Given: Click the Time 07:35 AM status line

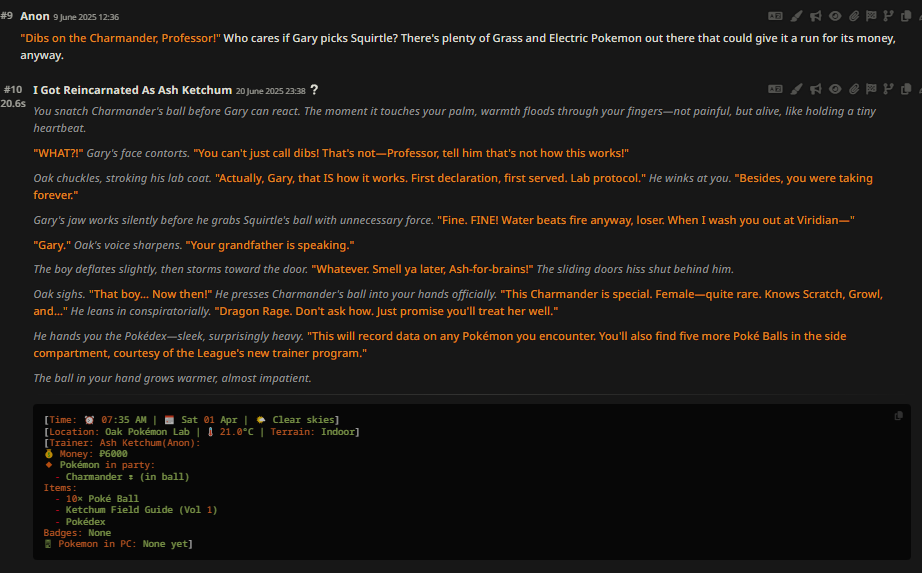Looking at the screenshot, I should [192, 420].
